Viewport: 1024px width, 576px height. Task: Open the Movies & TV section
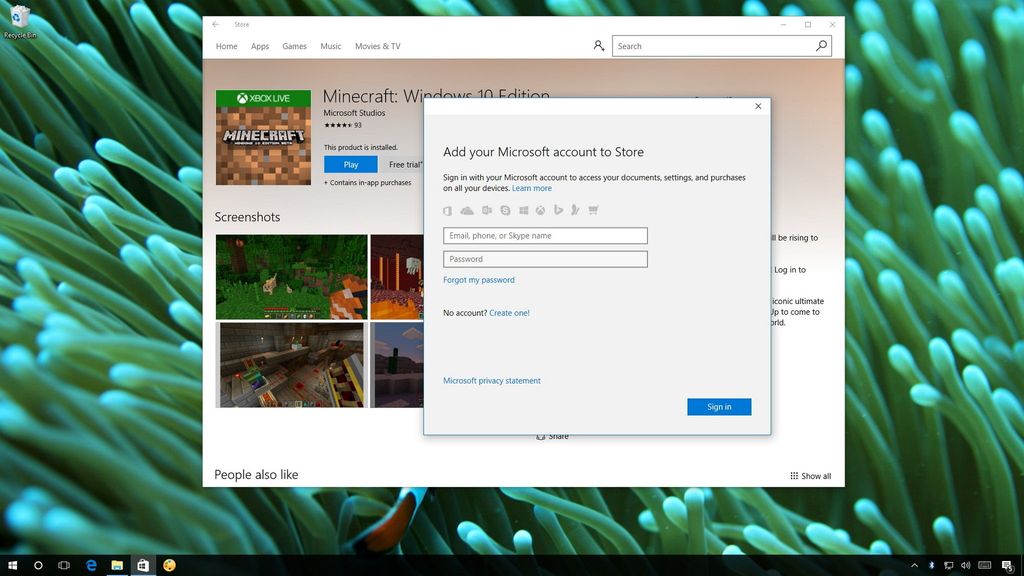[x=377, y=46]
